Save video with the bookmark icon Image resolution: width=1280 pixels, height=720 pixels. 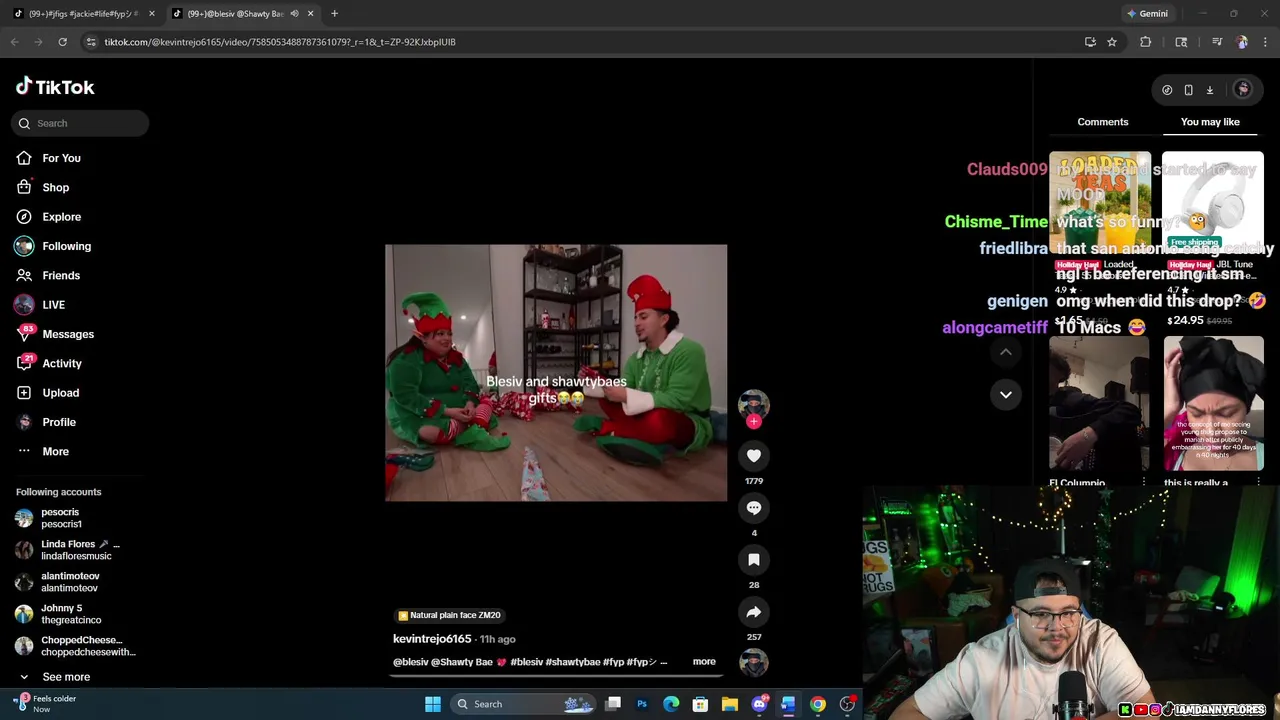coord(754,560)
